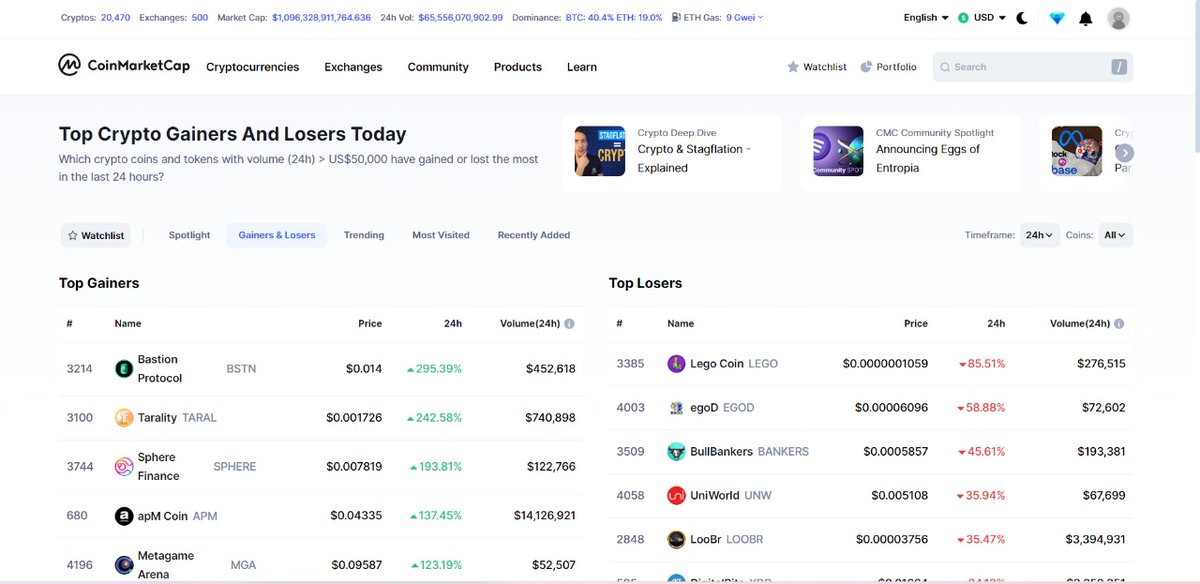This screenshot has width=1200, height=584.
Task: Open Portfolio from the header
Action: coord(888,67)
